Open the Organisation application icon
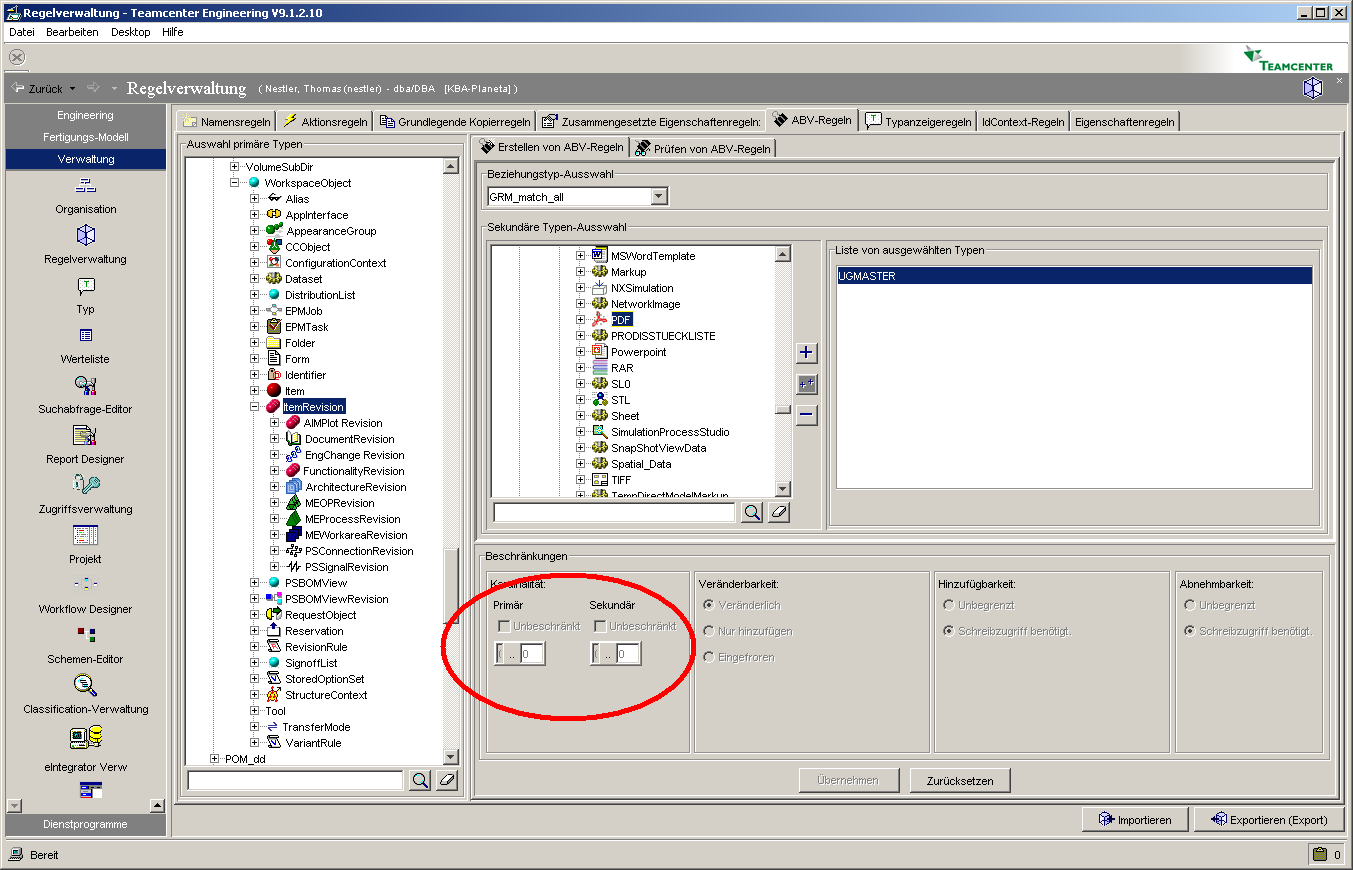This screenshot has width=1353, height=870. pos(86,185)
